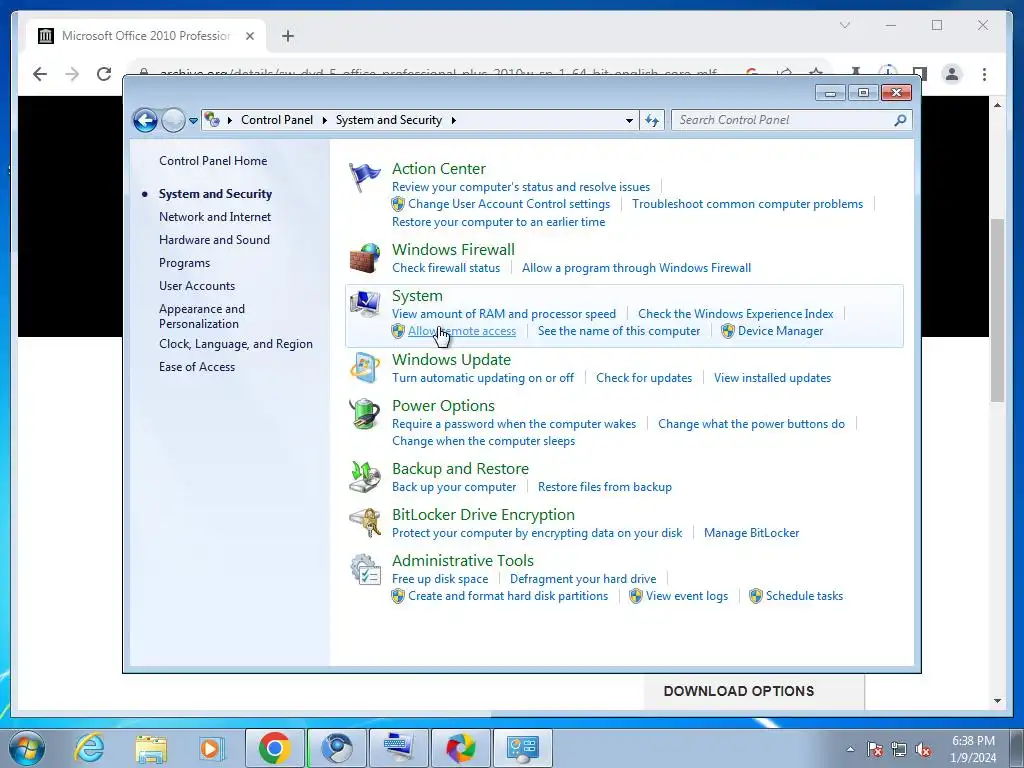
Task: Click Control Panel in the breadcrumb
Action: click(x=277, y=120)
